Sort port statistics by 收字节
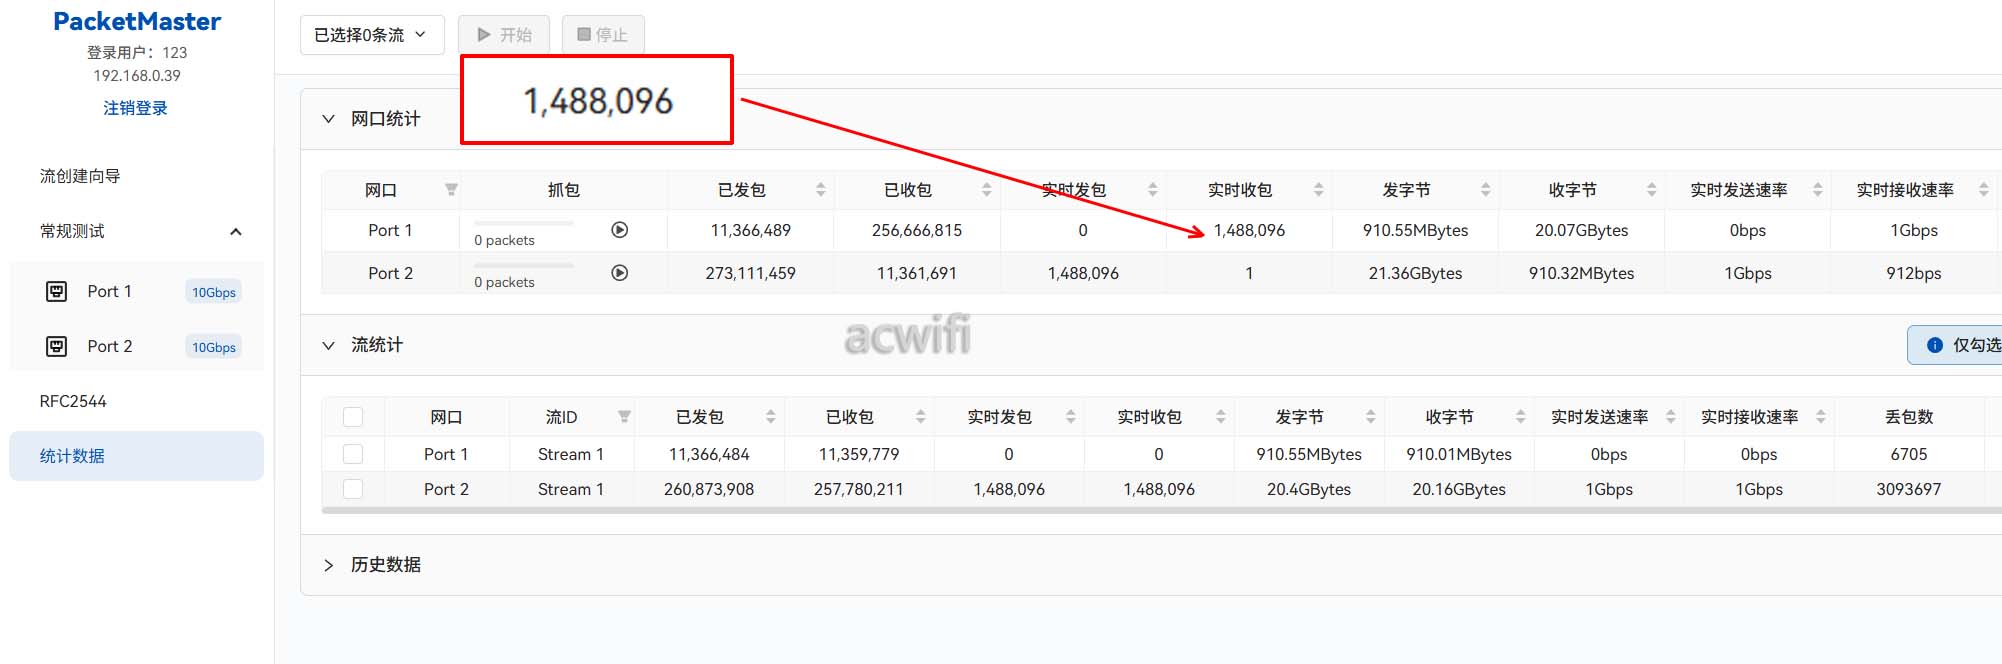2002x664 pixels. click(x=1651, y=190)
